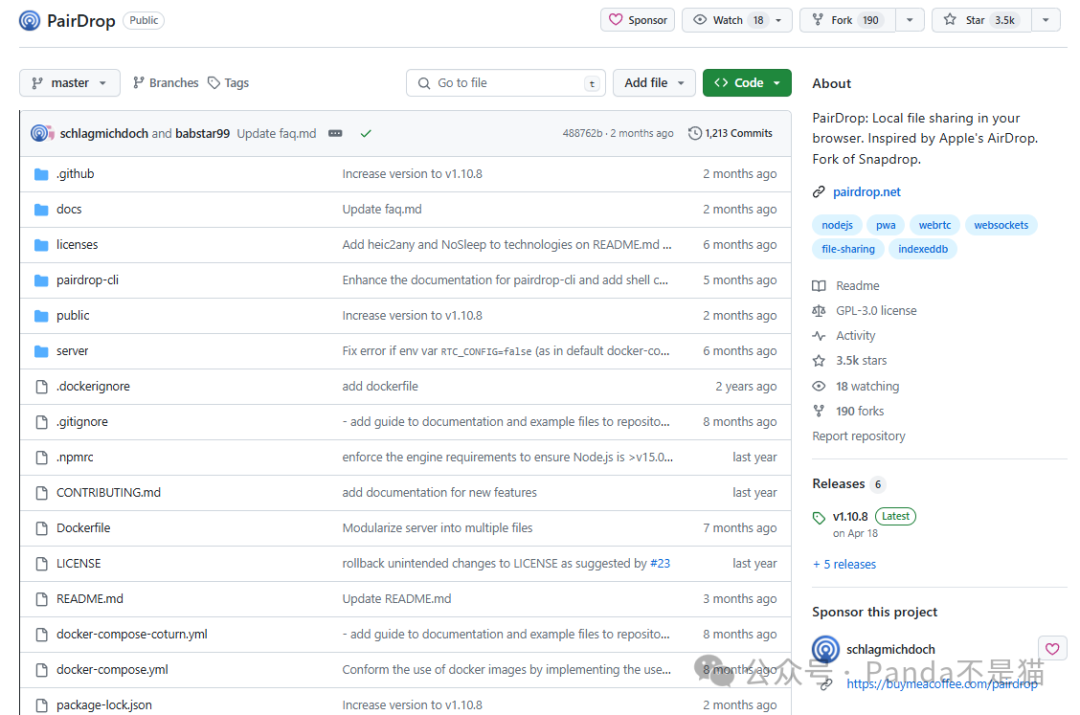Expand the commit message ellipsis icon
This screenshot has height=715, width=1080.
click(335, 133)
